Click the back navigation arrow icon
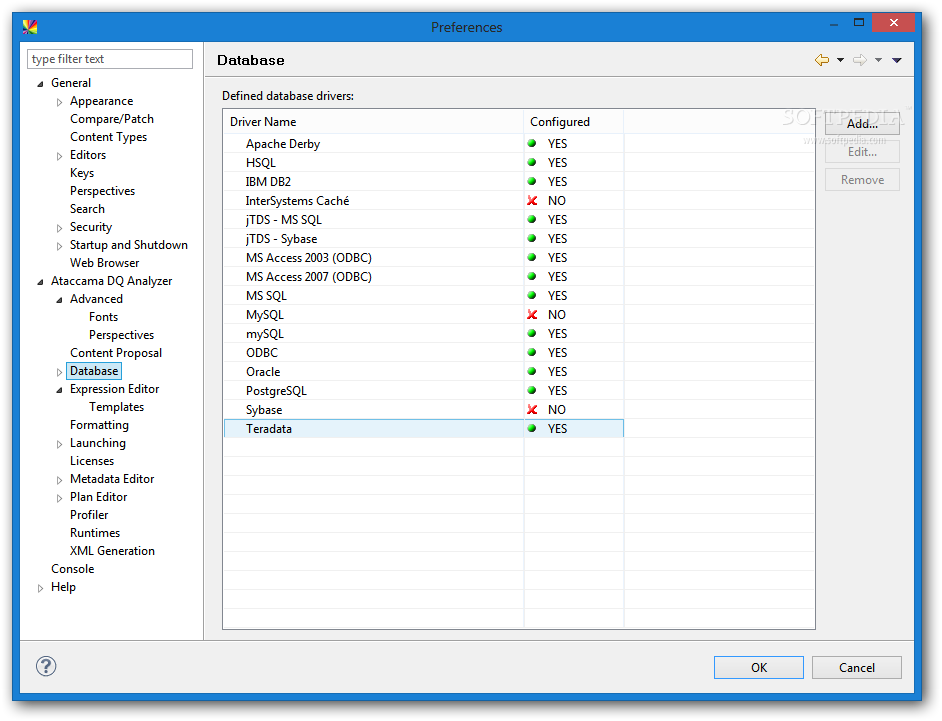The height and width of the screenshot is (721, 942). (x=821, y=60)
